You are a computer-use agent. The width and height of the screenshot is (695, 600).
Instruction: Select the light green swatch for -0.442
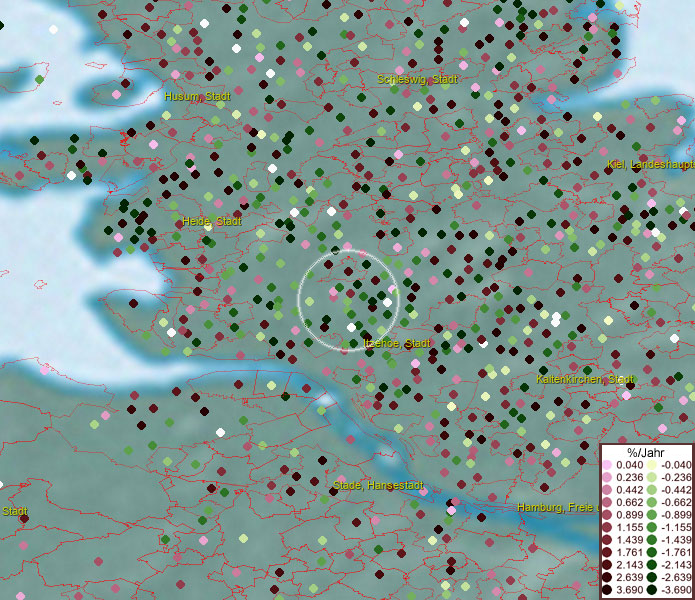(x=652, y=490)
